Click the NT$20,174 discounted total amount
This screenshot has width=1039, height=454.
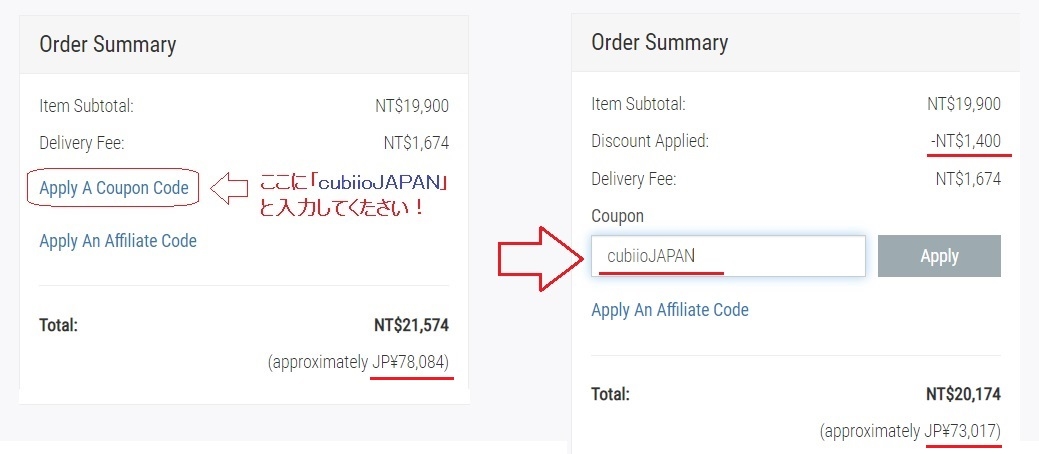tap(963, 395)
